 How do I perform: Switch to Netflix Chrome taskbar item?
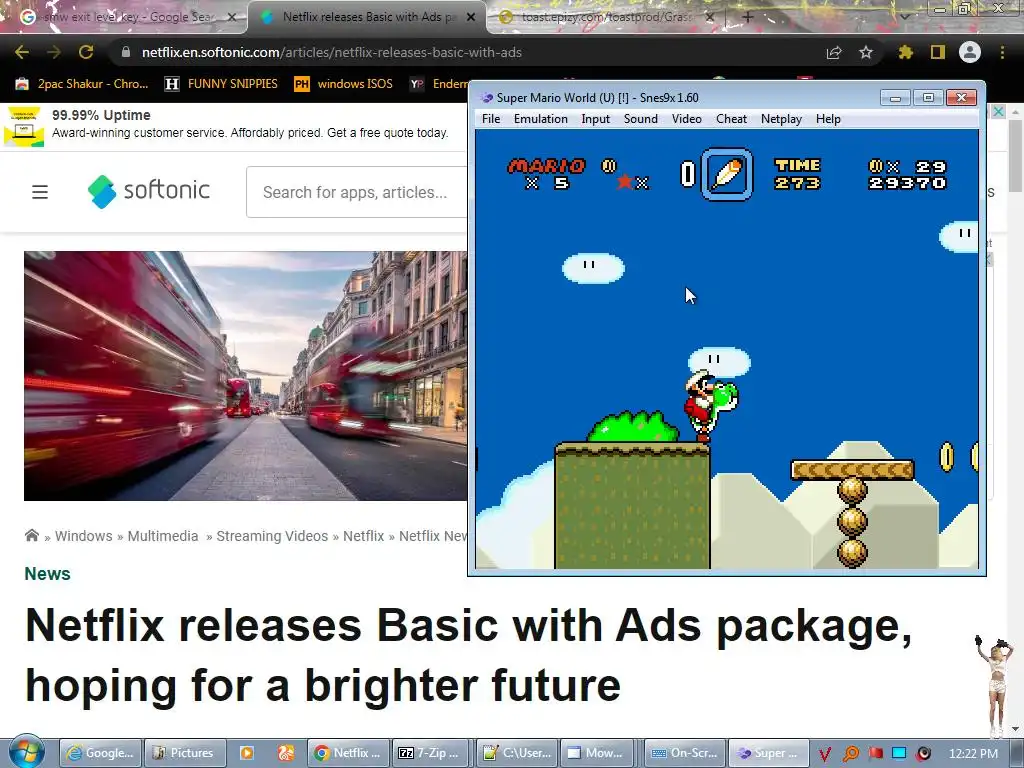click(x=348, y=753)
